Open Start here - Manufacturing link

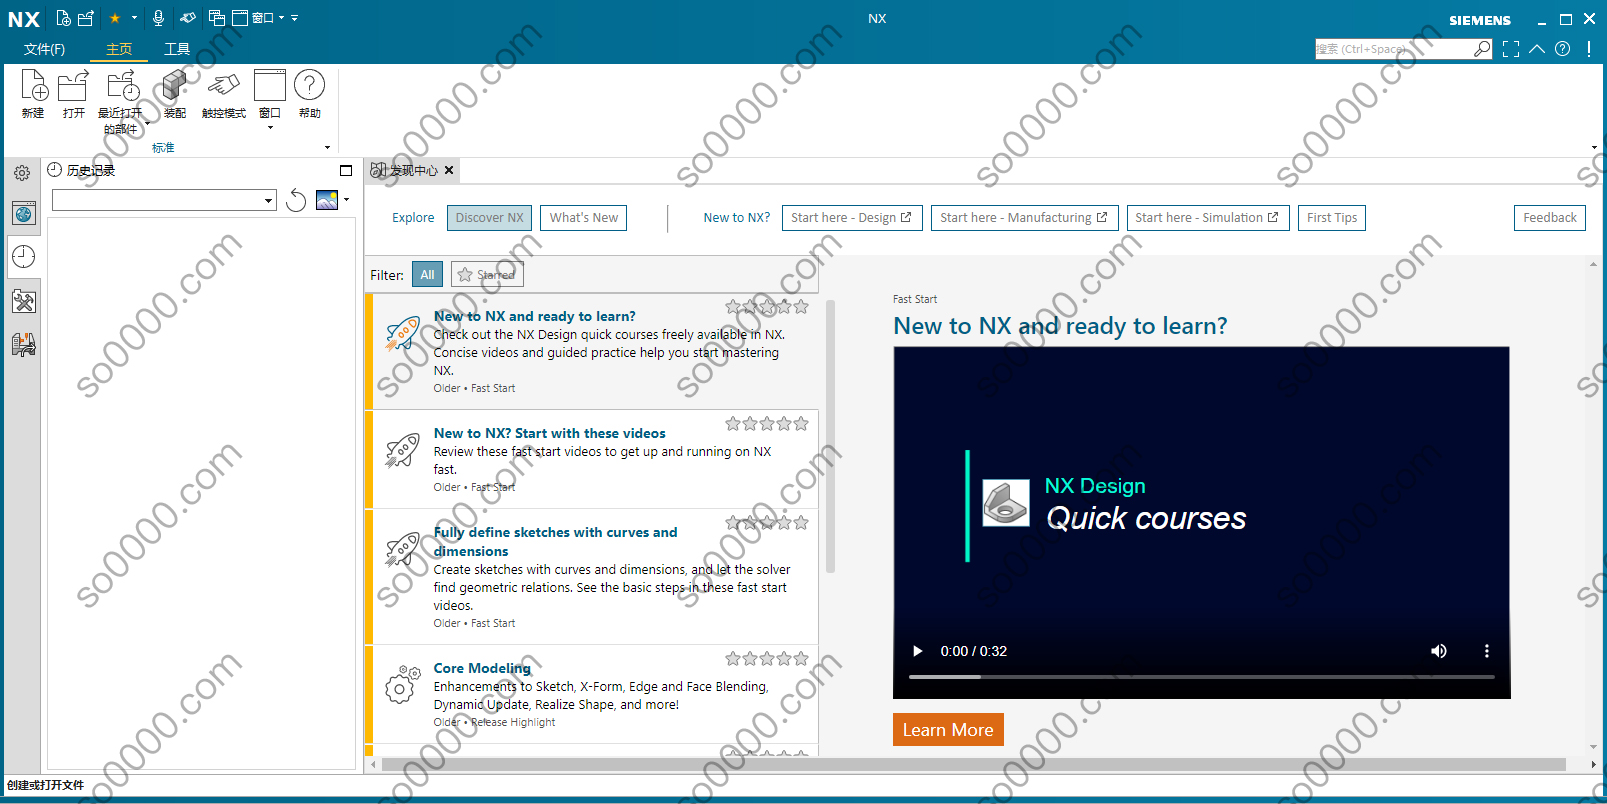tap(1024, 217)
